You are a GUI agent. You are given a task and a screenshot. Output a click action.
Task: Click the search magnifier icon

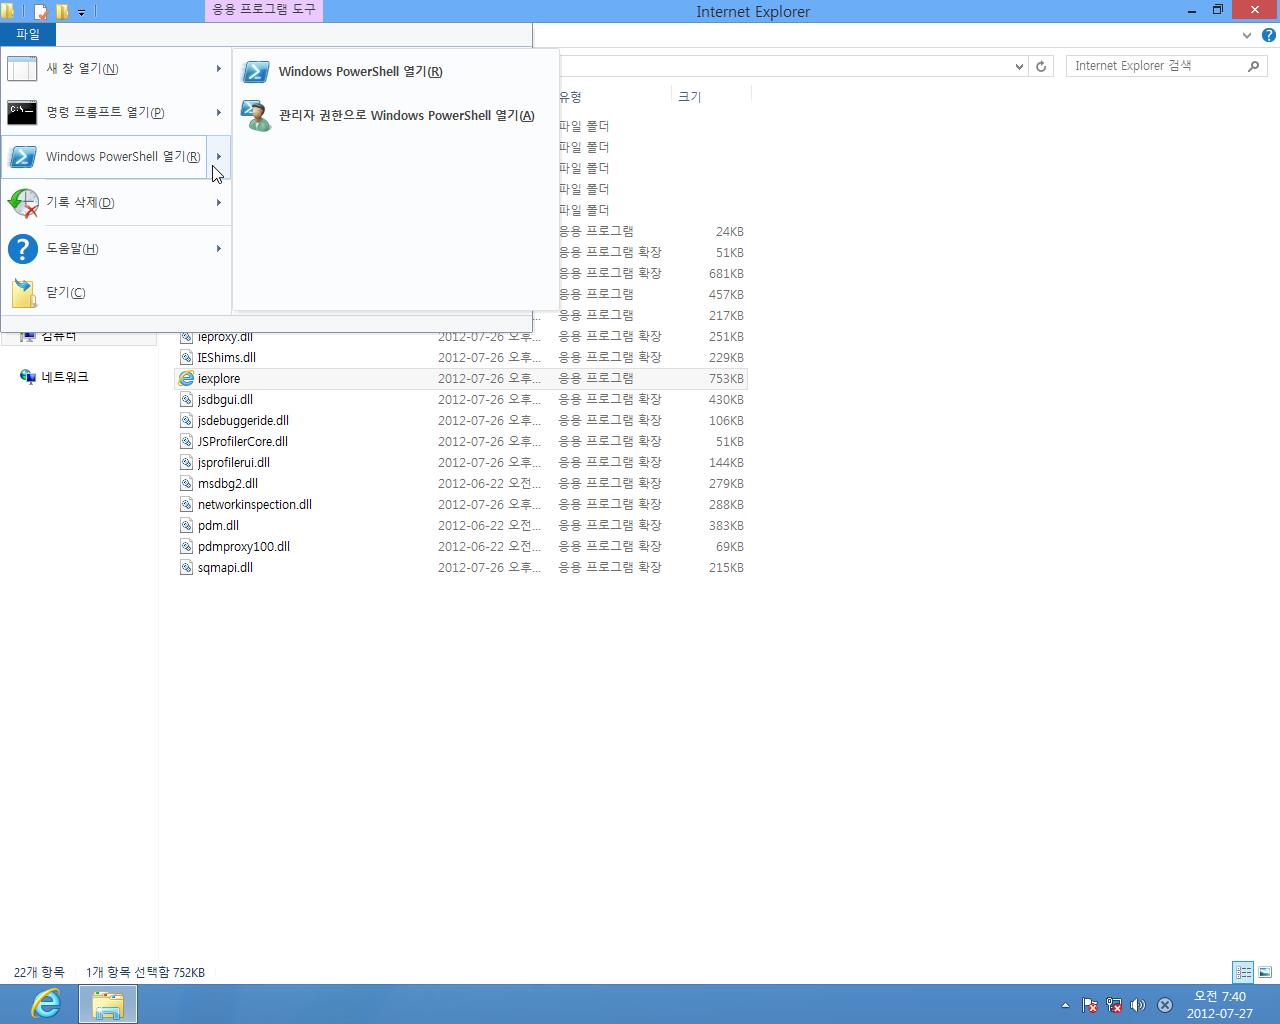(x=1254, y=66)
